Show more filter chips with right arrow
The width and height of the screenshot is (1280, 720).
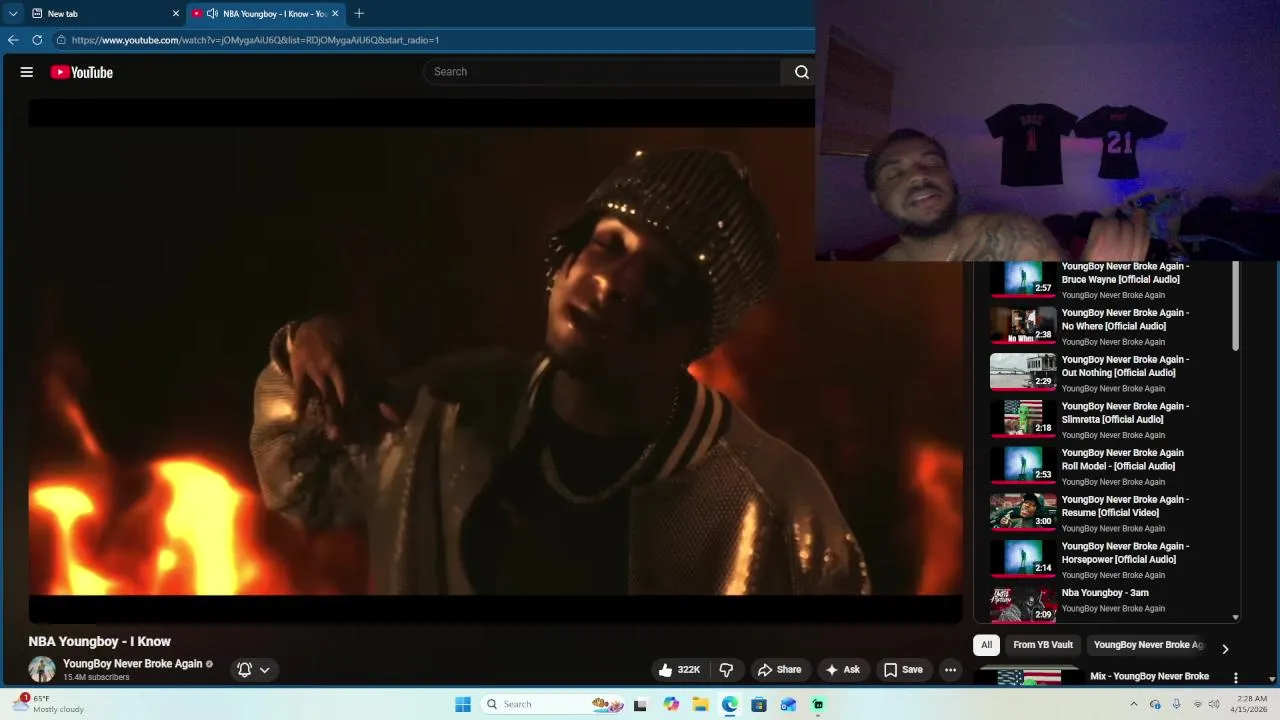1225,648
